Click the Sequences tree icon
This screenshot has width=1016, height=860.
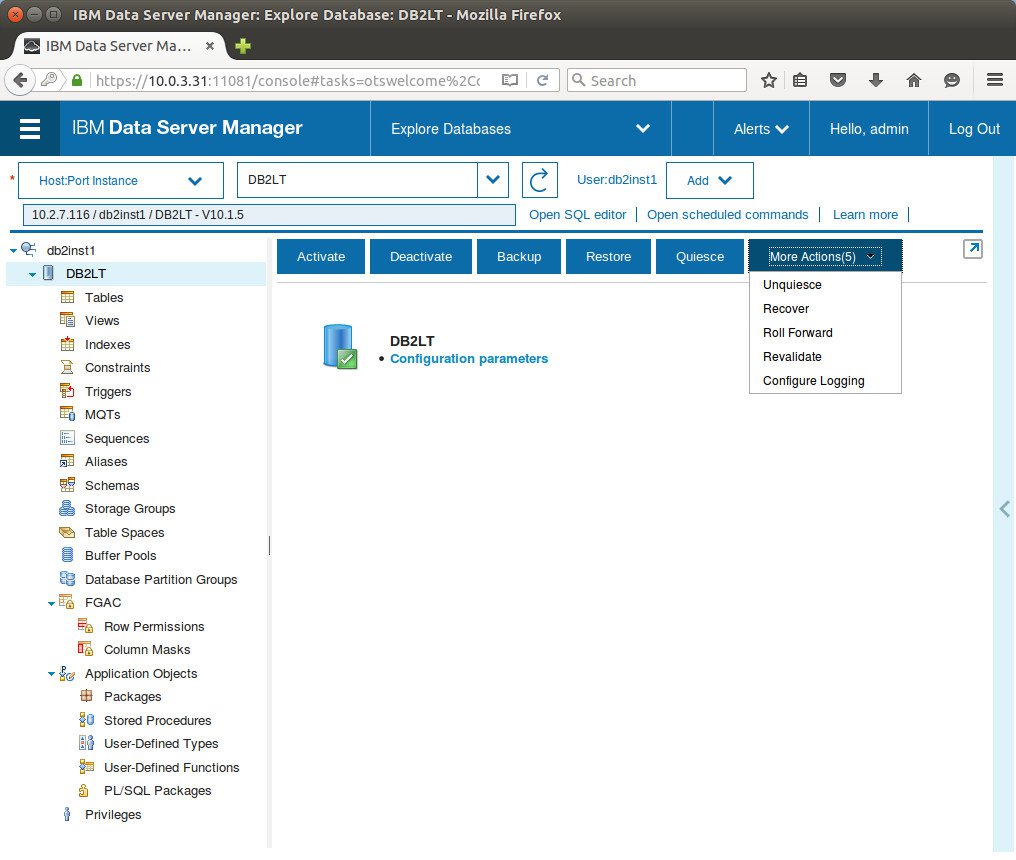(67, 438)
